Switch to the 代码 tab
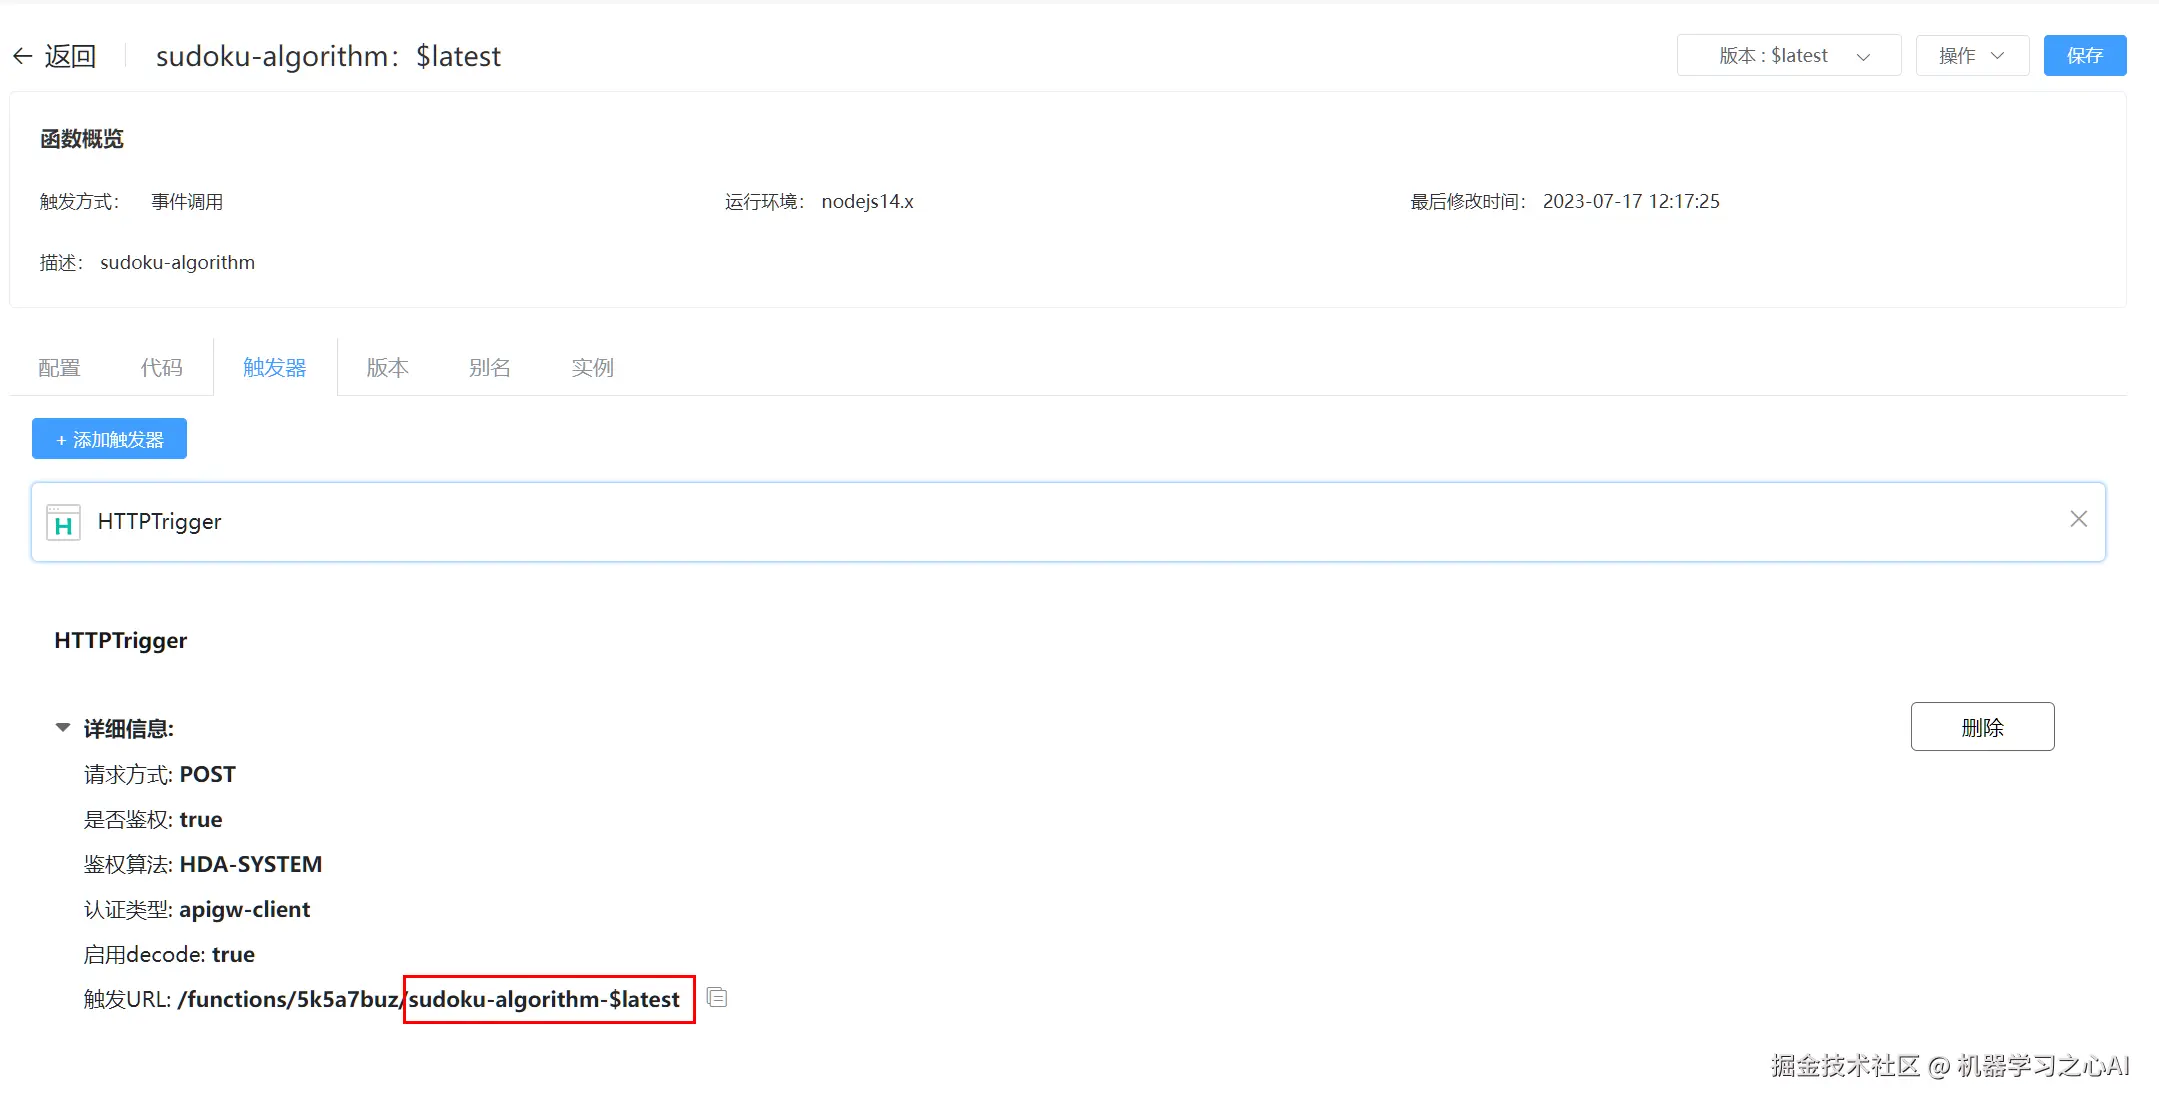The image size is (2159, 1108). pos(161,368)
